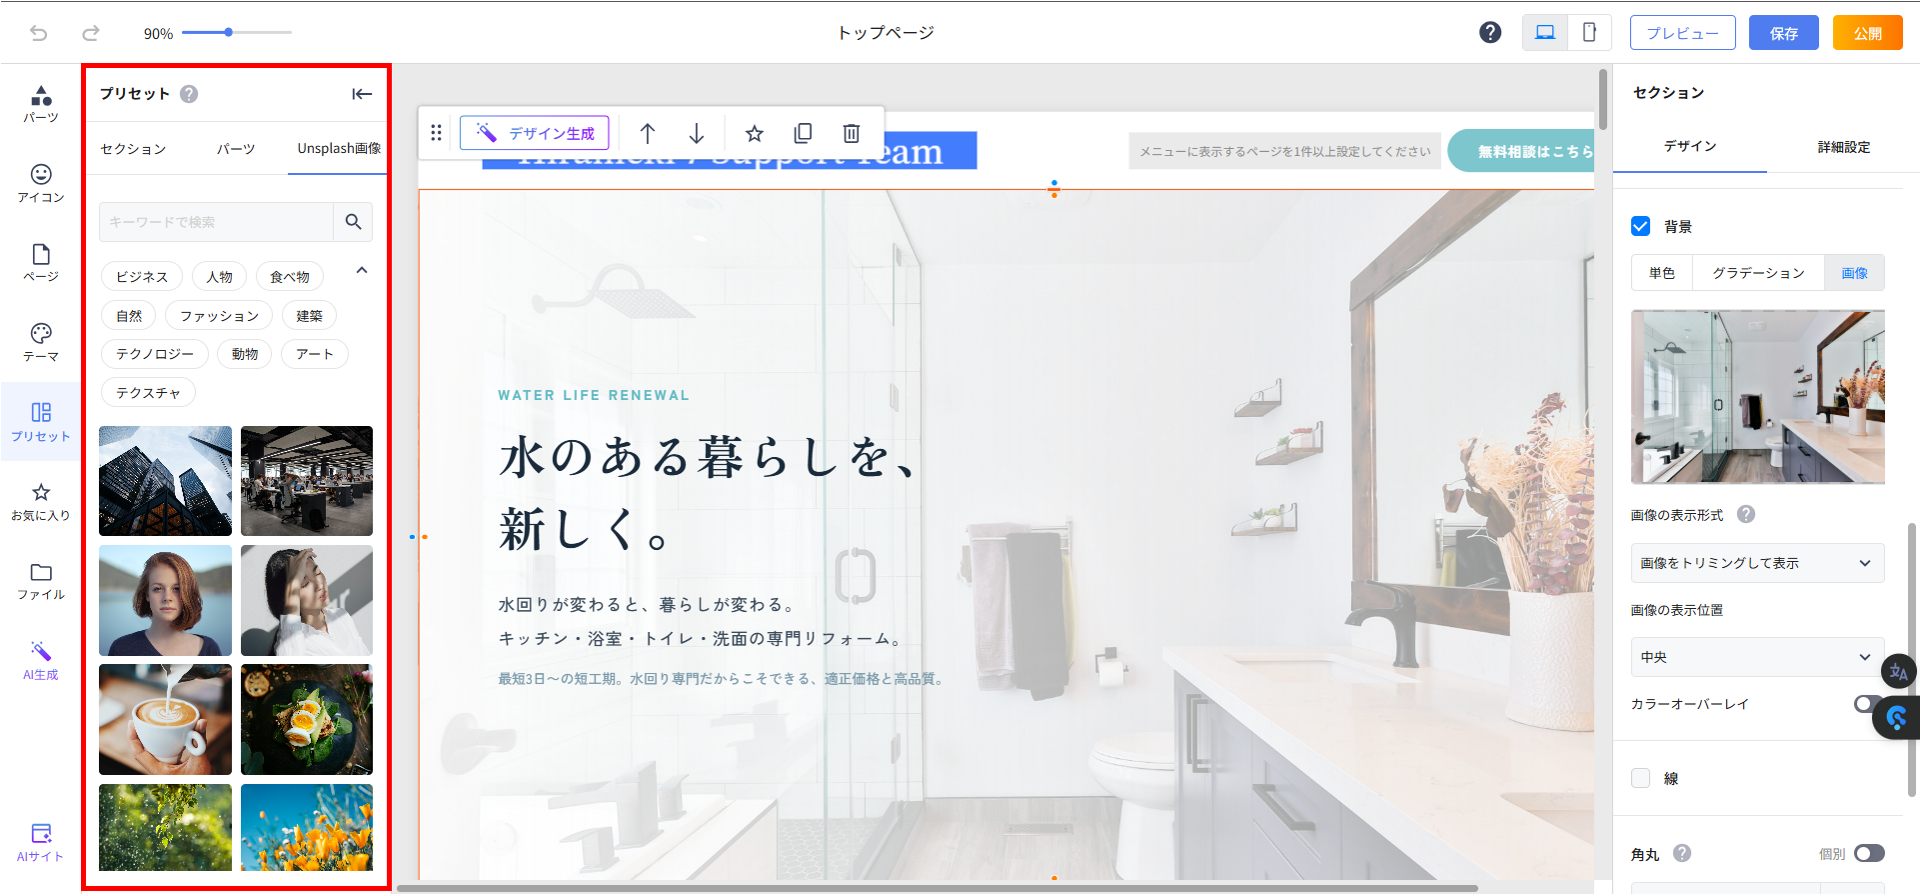This screenshot has height=894, width=1920.
Task: Collapse the プリセット panel with arrow icon
Action: pos(361,94)
